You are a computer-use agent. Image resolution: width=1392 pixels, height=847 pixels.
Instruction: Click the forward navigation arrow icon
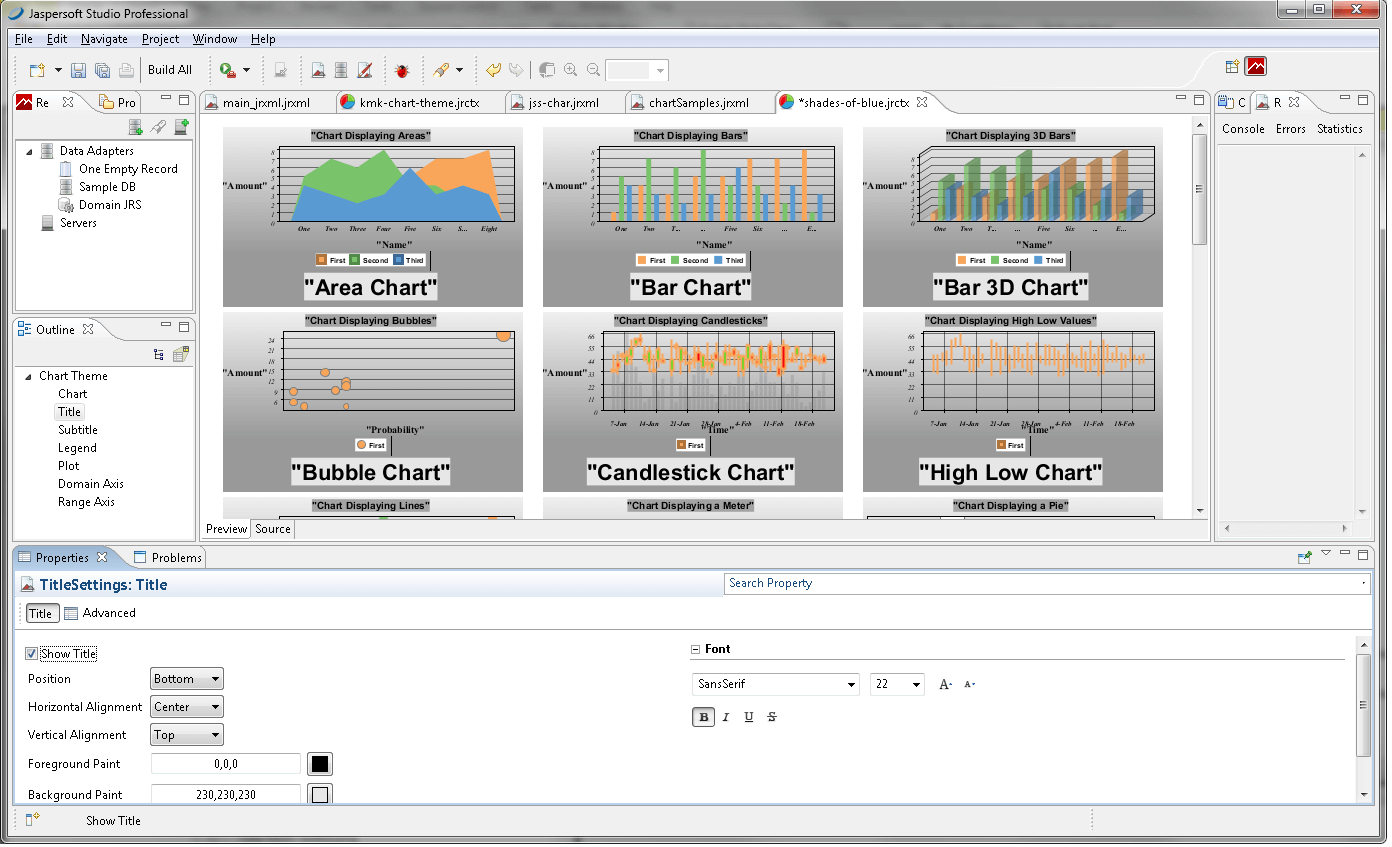click(x=515, y=70)
